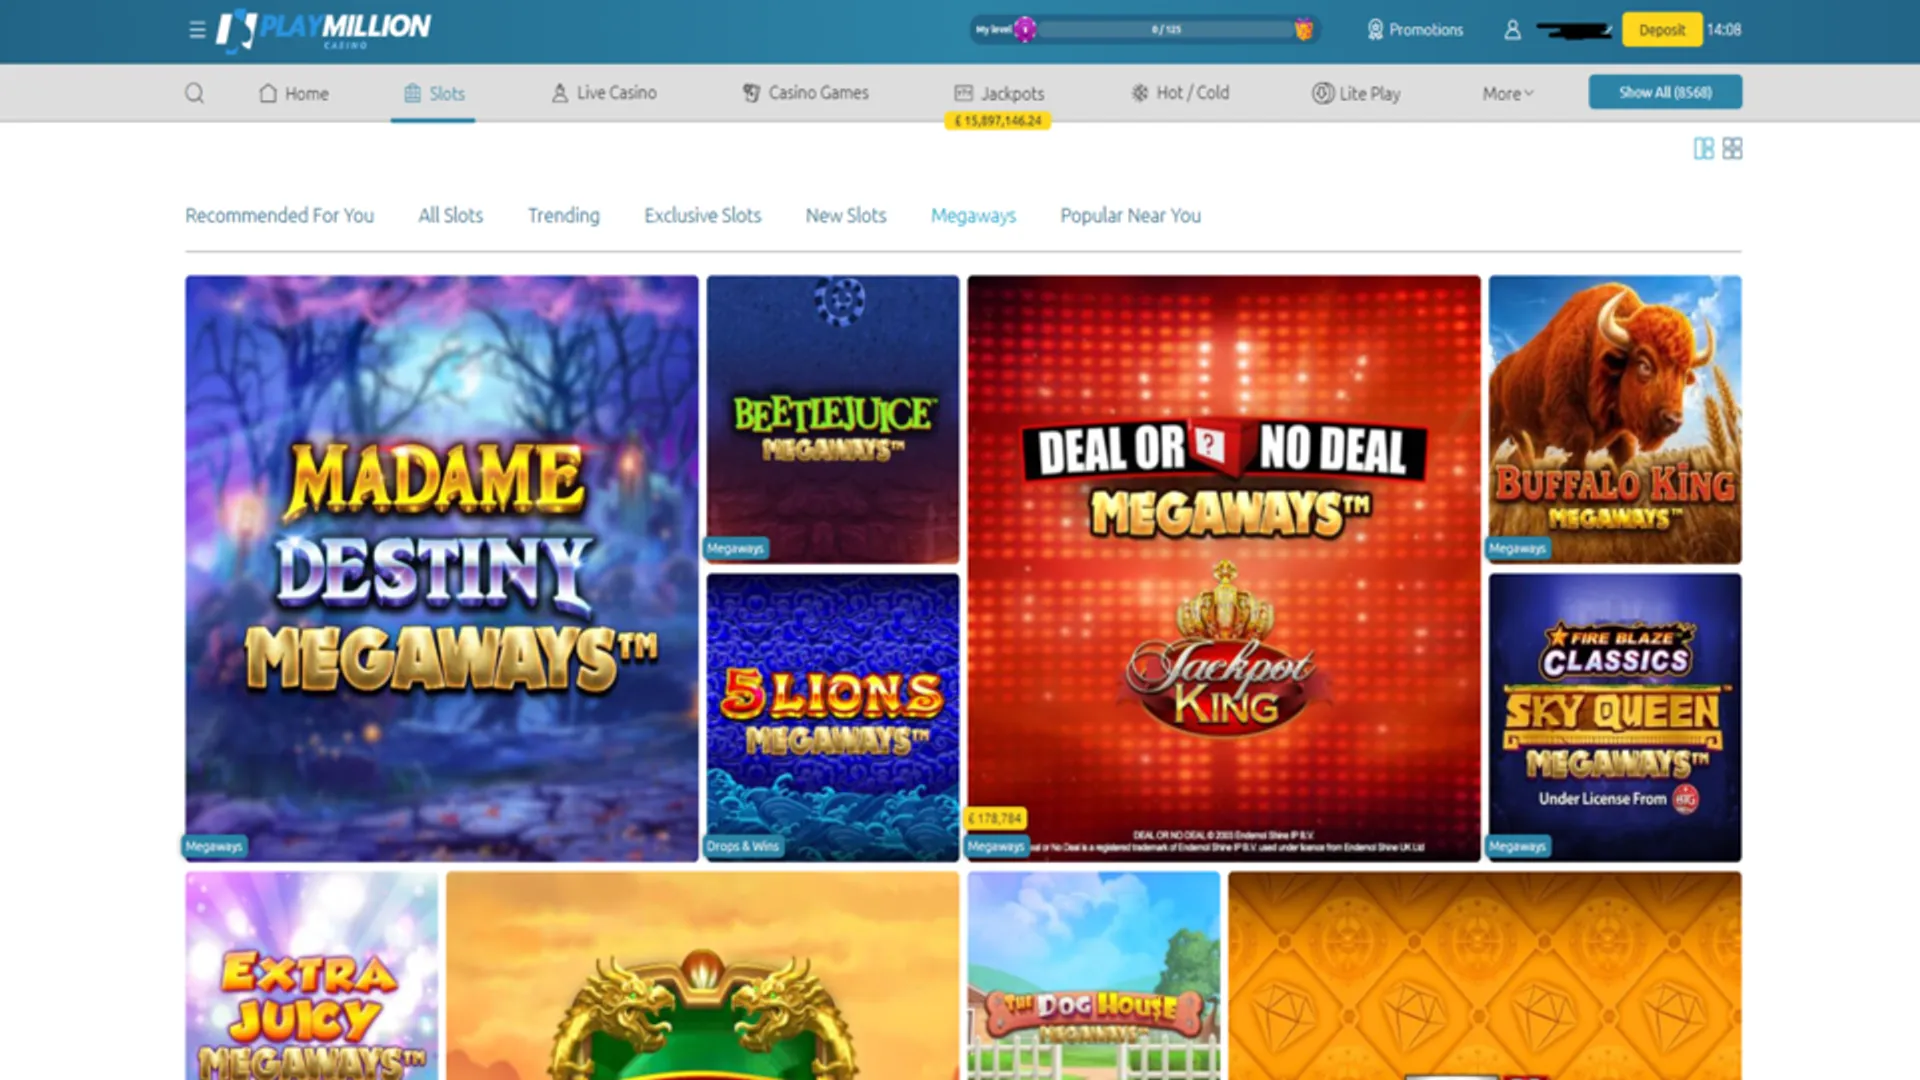Select Popular Near You category
The image size is (1920, 1080).
coord(1130,215)
